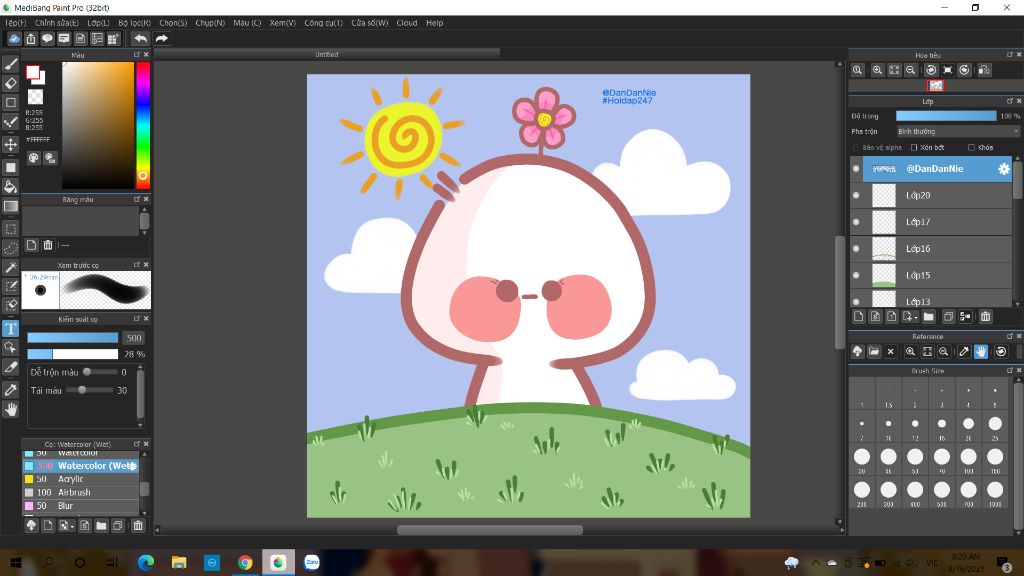Open the Pha trộn blend mode dropdown
This screenshot has height=576, width=1024.
coord(956,131)
